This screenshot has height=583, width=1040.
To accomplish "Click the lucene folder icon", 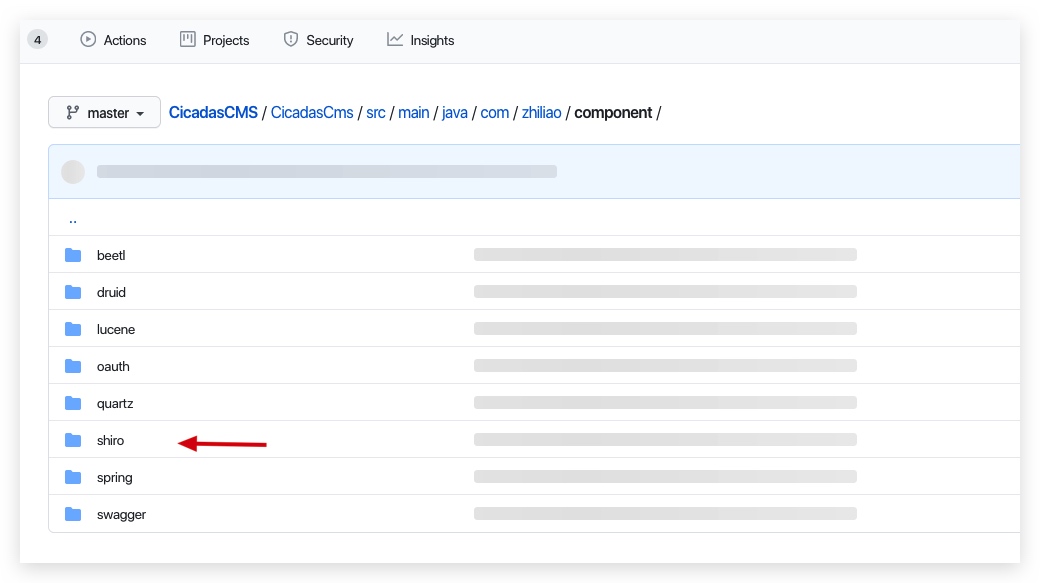I will point(73,330).
